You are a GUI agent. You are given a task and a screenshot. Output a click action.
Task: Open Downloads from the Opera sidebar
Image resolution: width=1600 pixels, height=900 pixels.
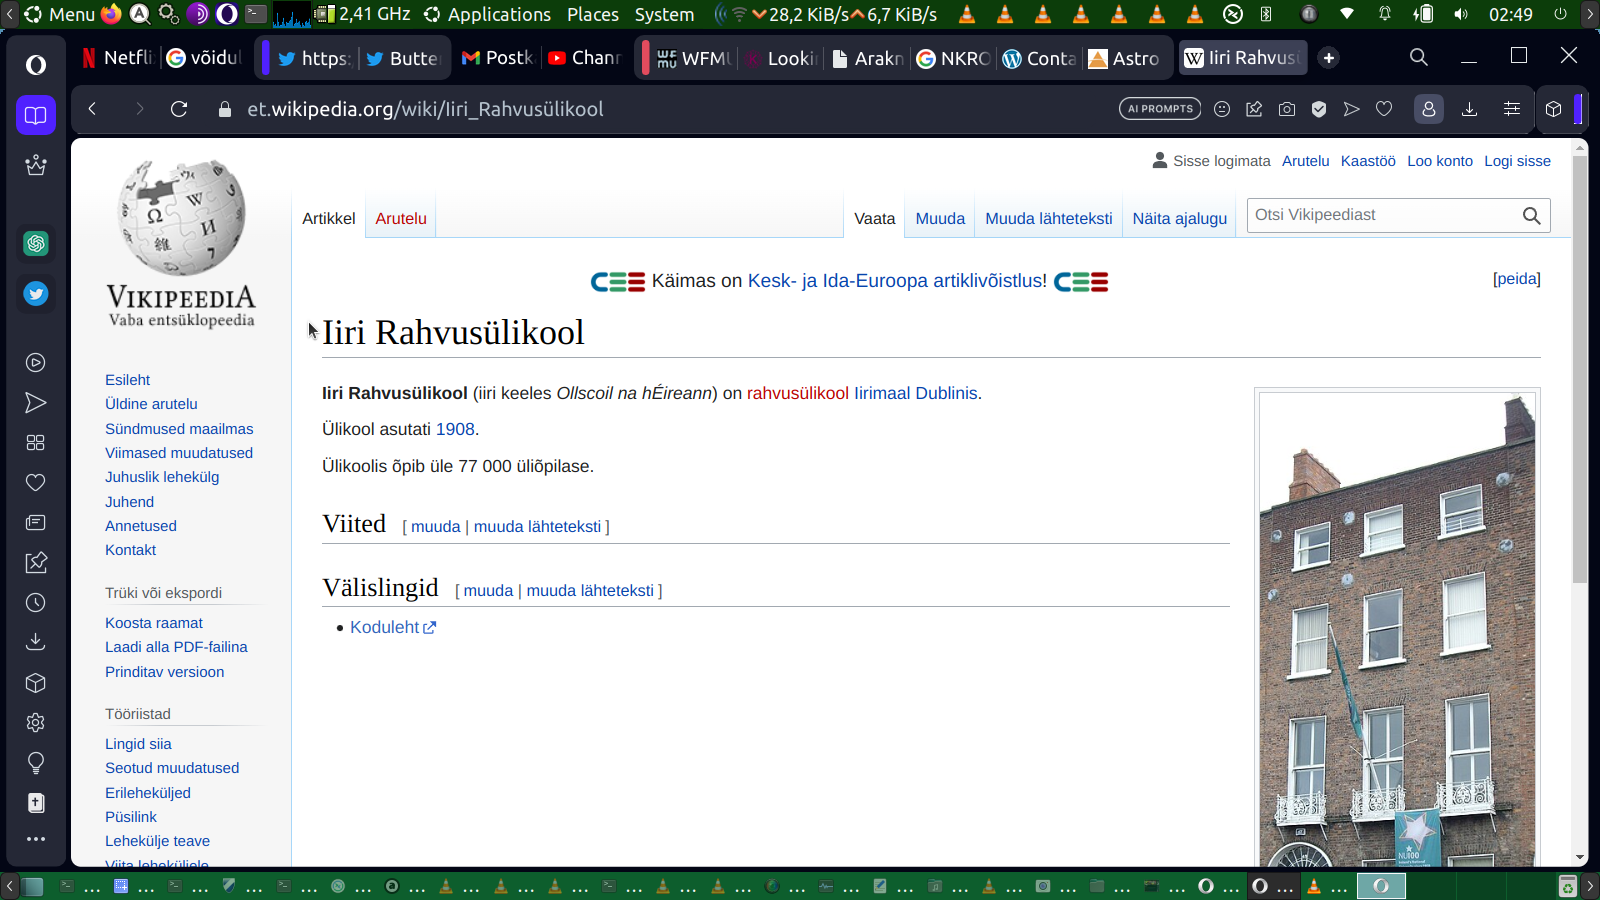36,642
